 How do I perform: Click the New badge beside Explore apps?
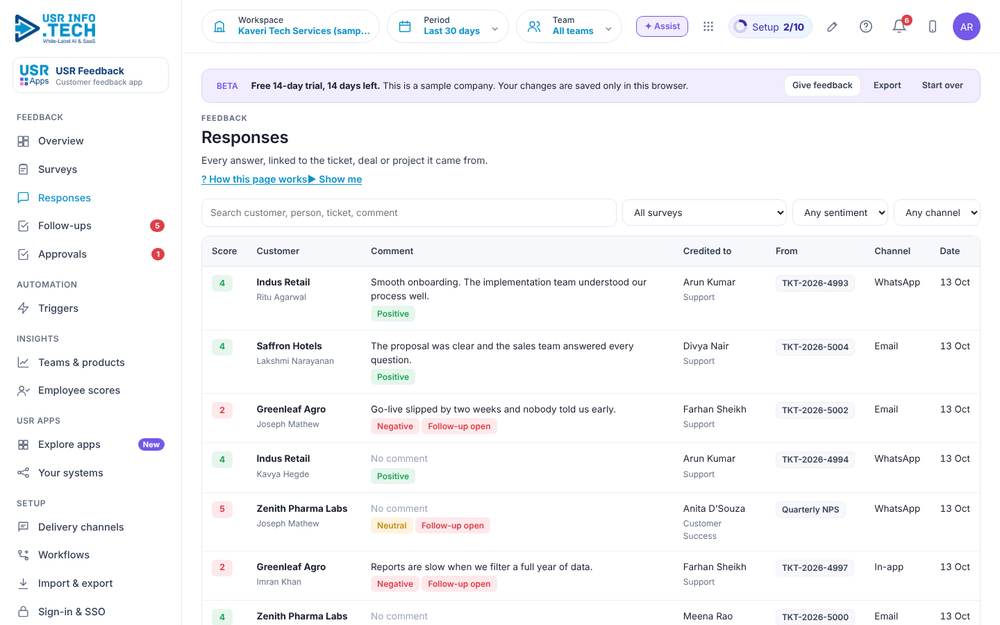click(x=151, y=445)
